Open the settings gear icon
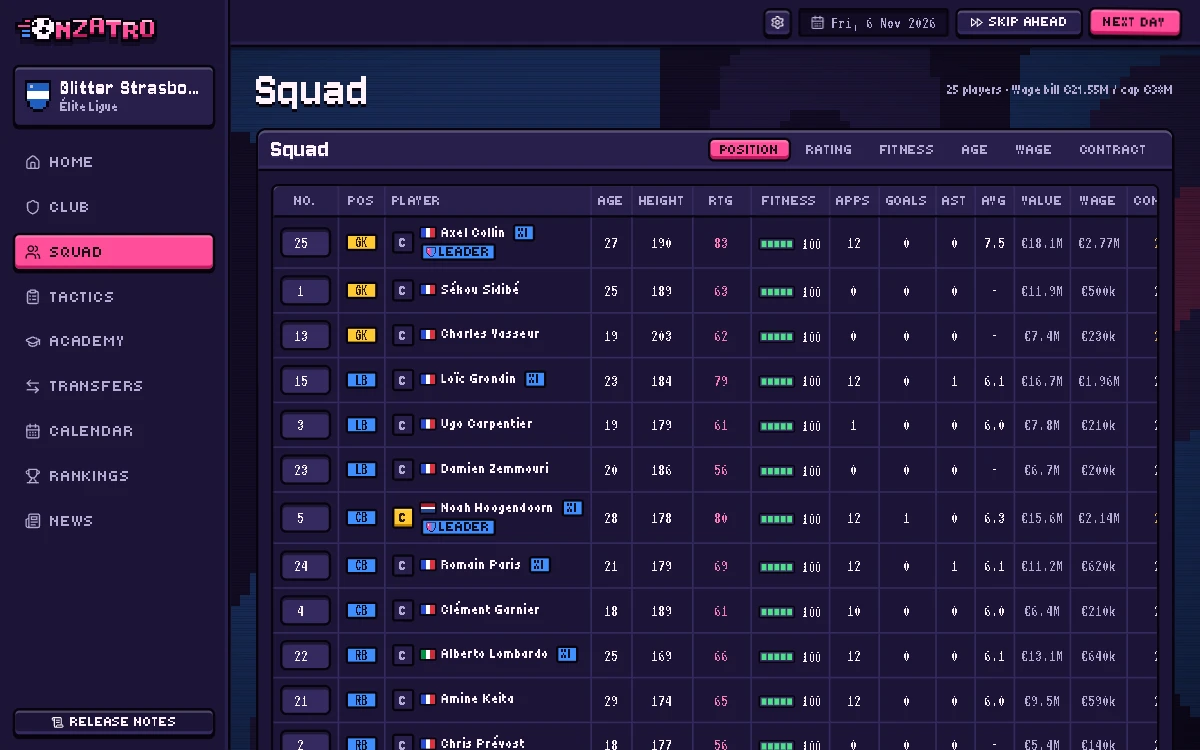This screenshot has width=1200, height=750. click(778, 22)
